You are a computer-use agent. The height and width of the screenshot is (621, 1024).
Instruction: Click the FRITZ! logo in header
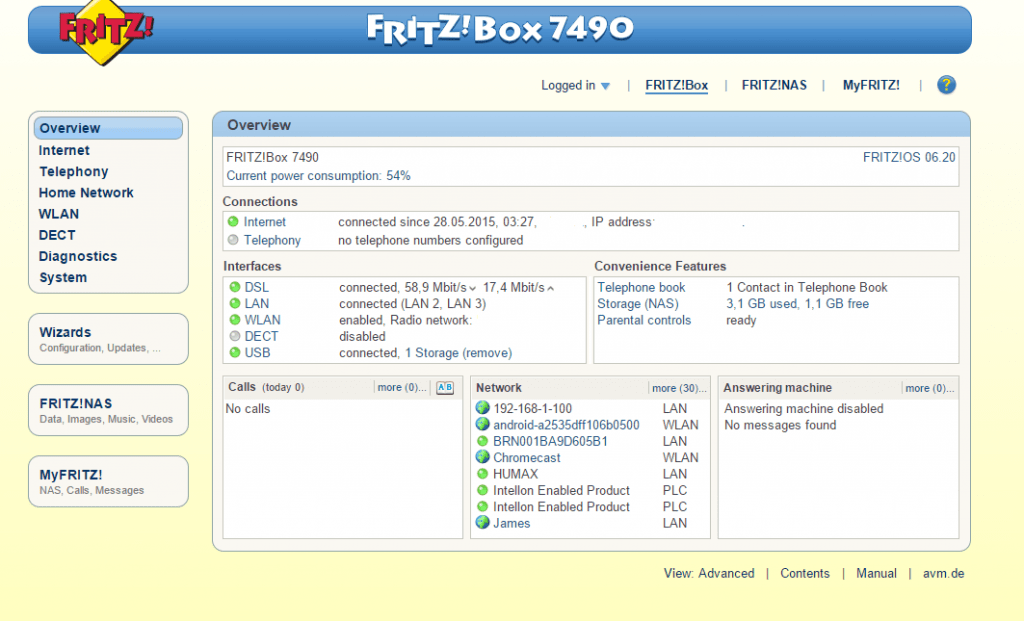point(106,32)
